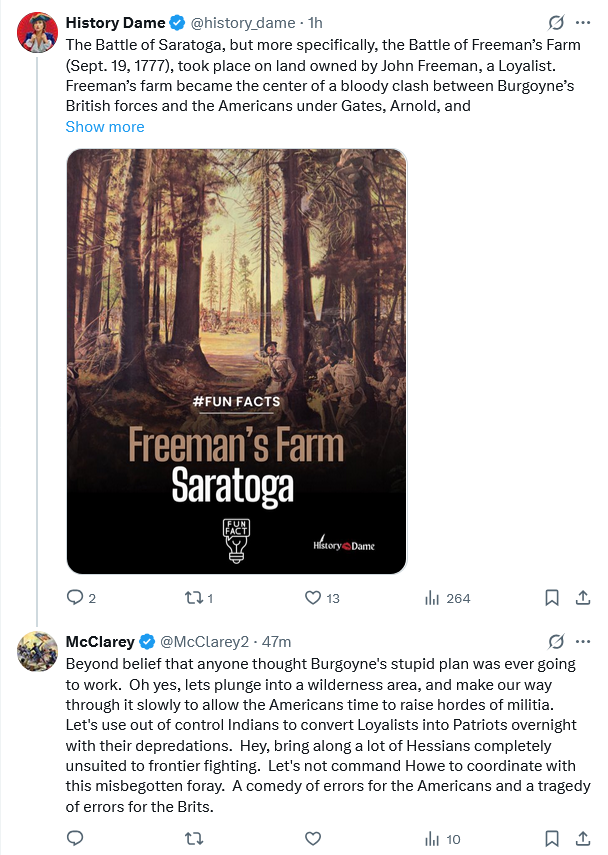This screenshot has width=608, height=855.
Task: Bookmark McClarey's comment
Action: [x=551, y=838]
